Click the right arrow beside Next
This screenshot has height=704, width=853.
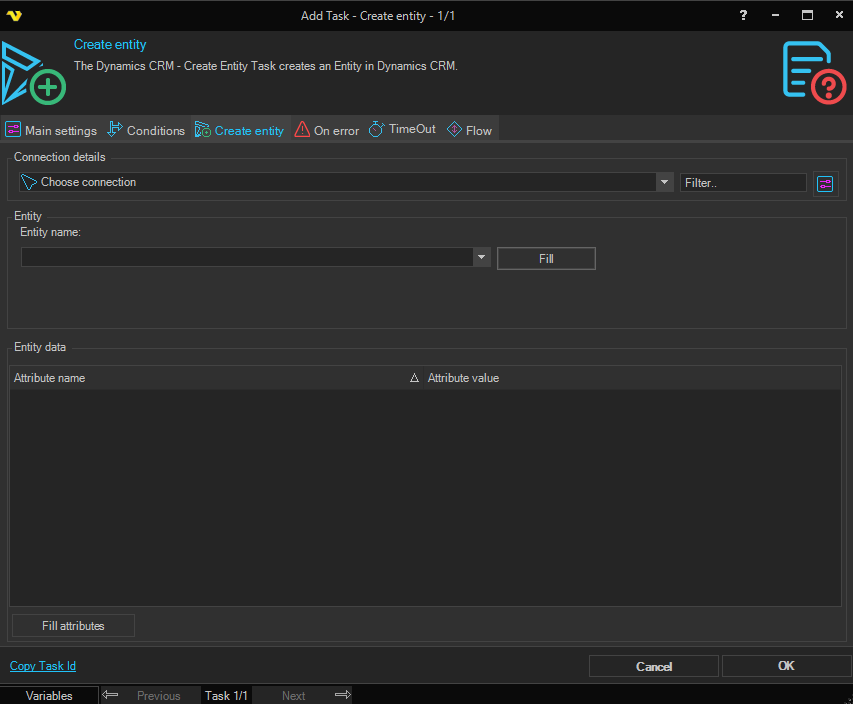(x=342, y=695)
